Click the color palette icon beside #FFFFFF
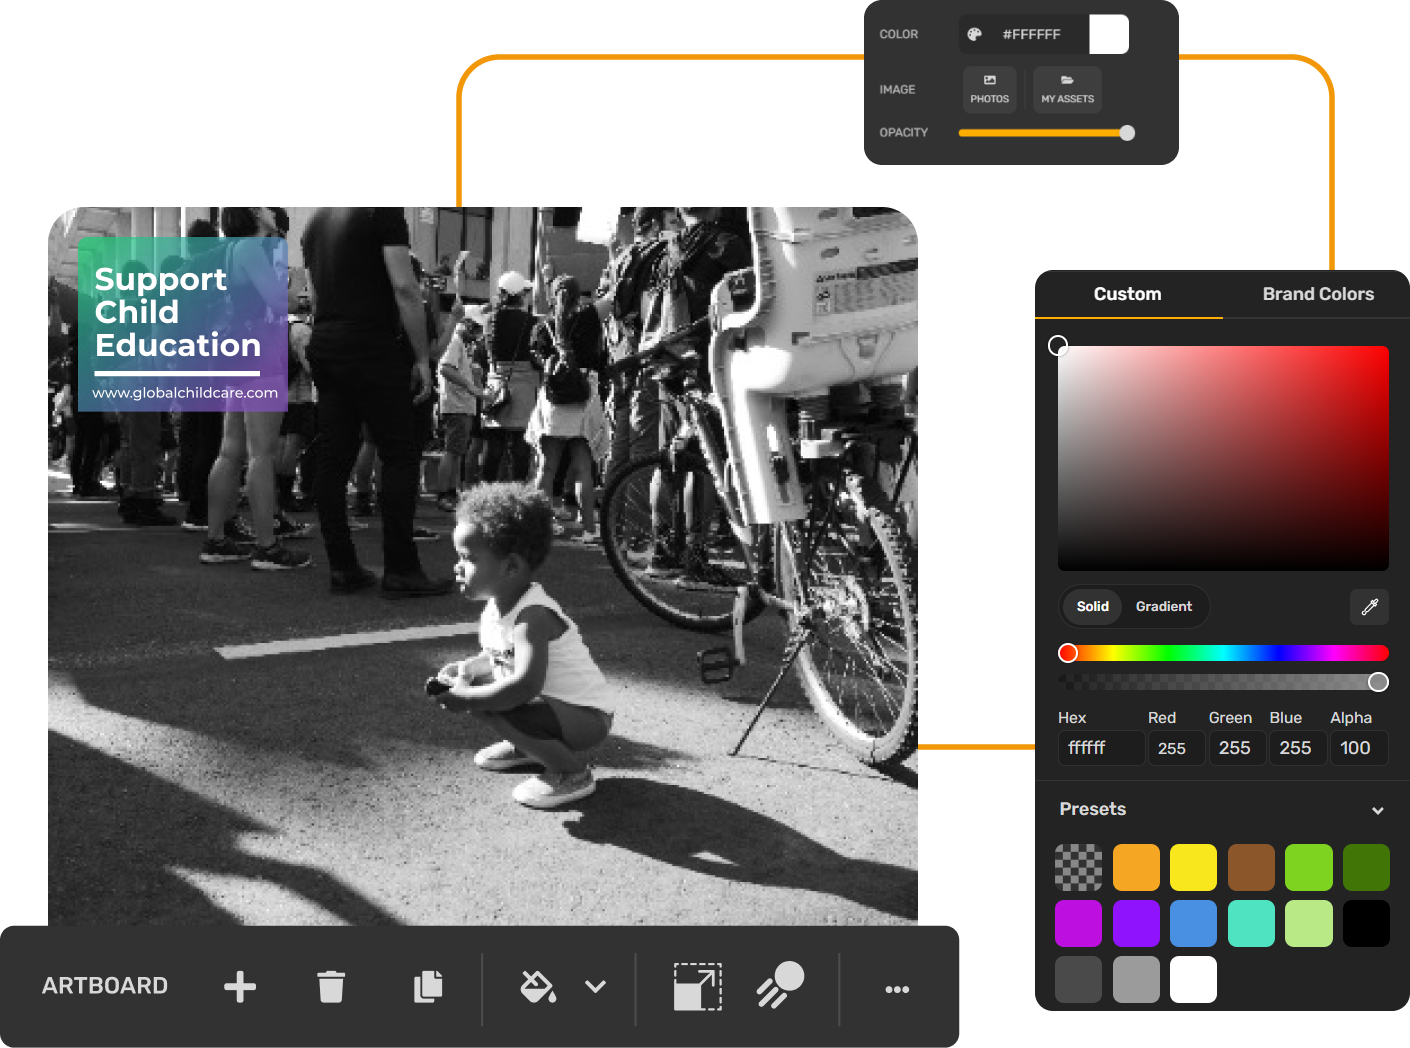Screen dimensions: 1410x1048 click(974, 34)
